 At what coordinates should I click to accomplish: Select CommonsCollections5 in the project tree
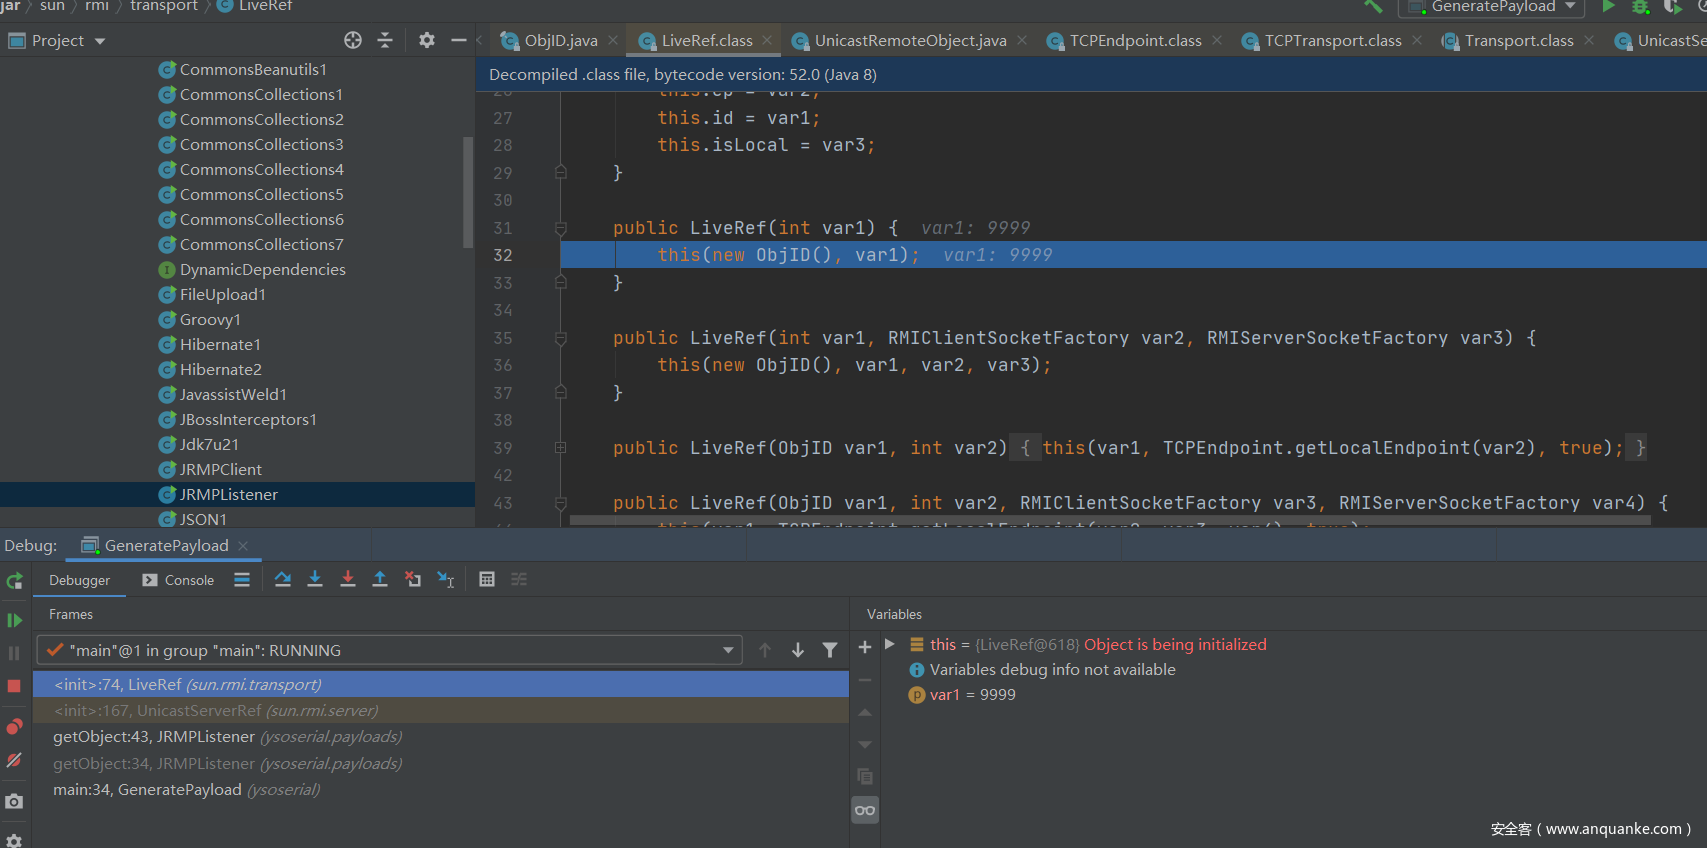pyautogui.click(x=261, y=194)
